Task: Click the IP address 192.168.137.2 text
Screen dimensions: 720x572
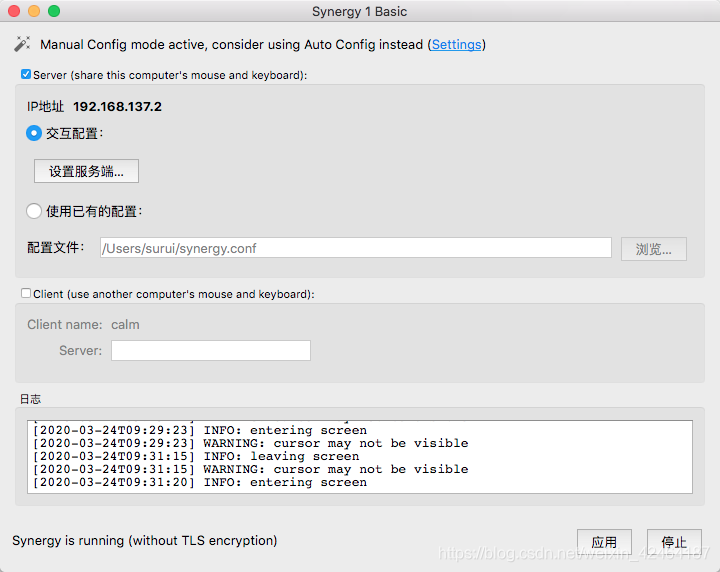Action: pos(118,107)
